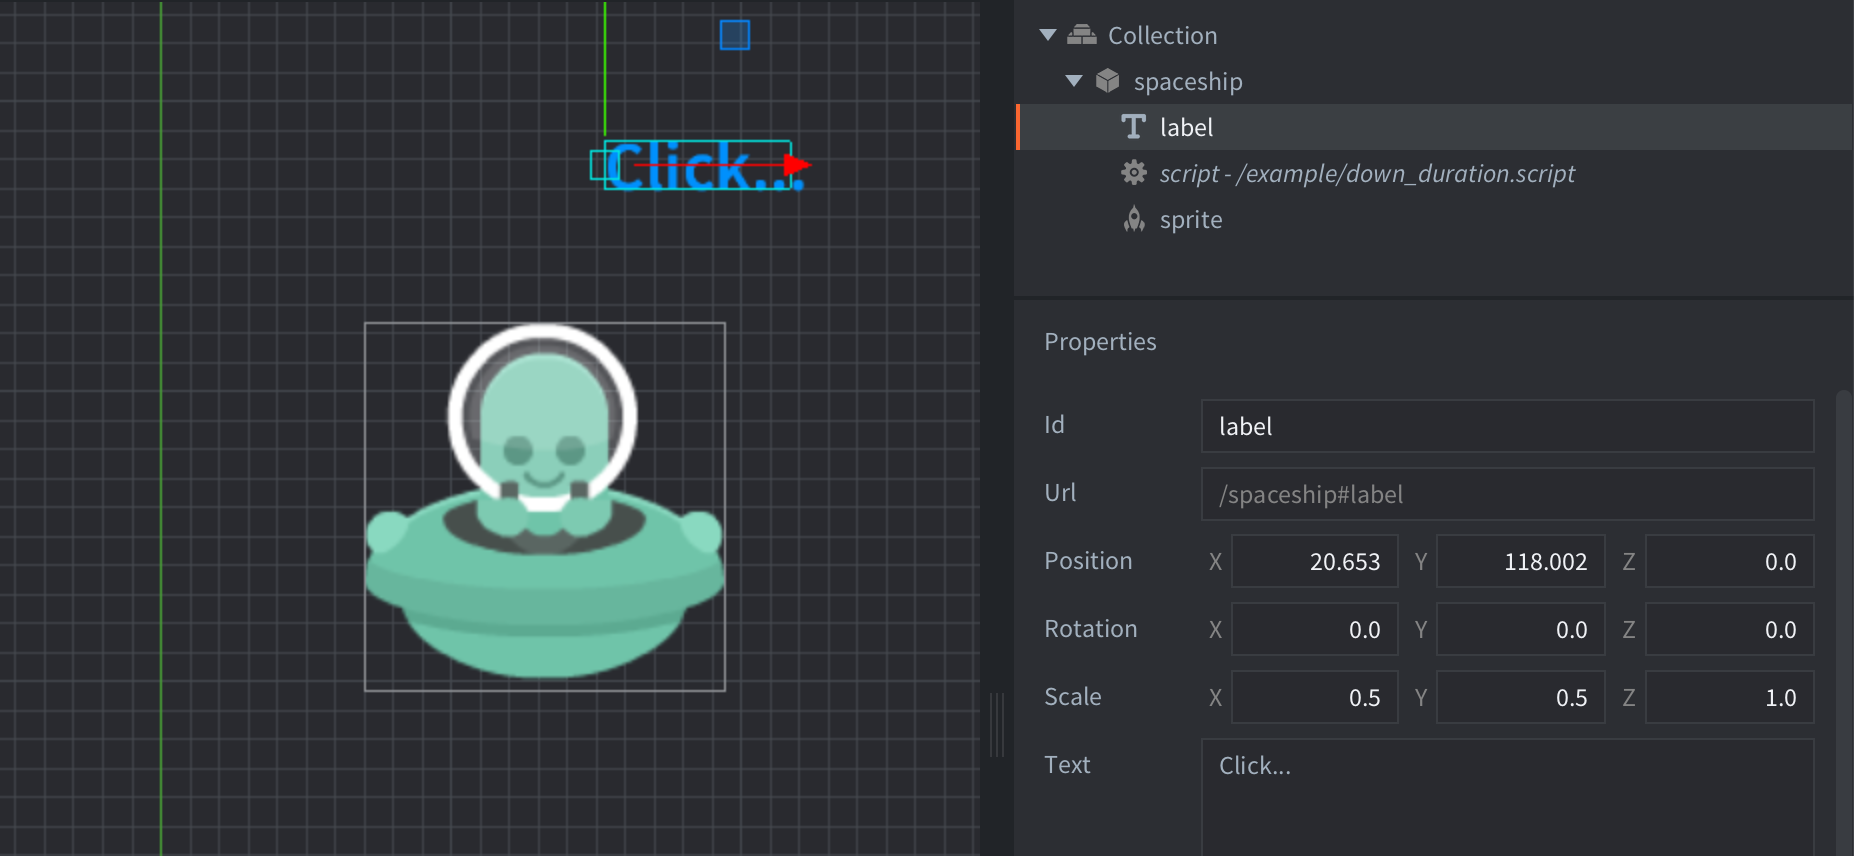Click the Properties panel vertical scrollbar
The height and width of the screenshot is (856, 1854).
[x=1843, y=620]
